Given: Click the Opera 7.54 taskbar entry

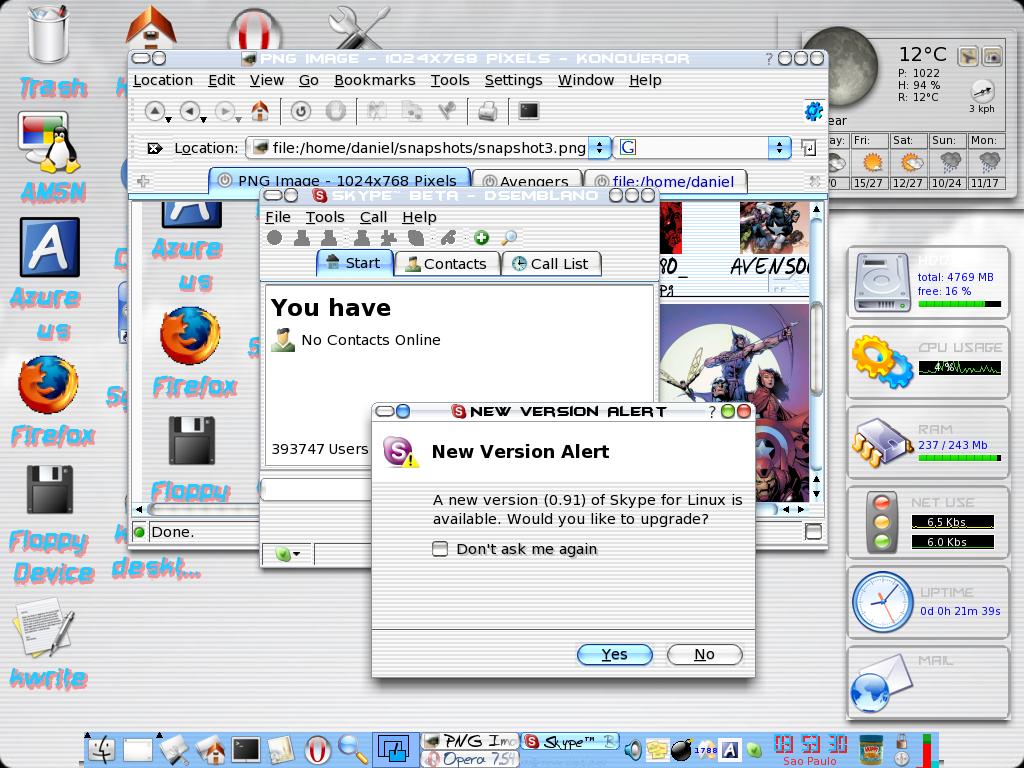Looking at the screenshot, I should pyautogui.click(x=470, y=759).
